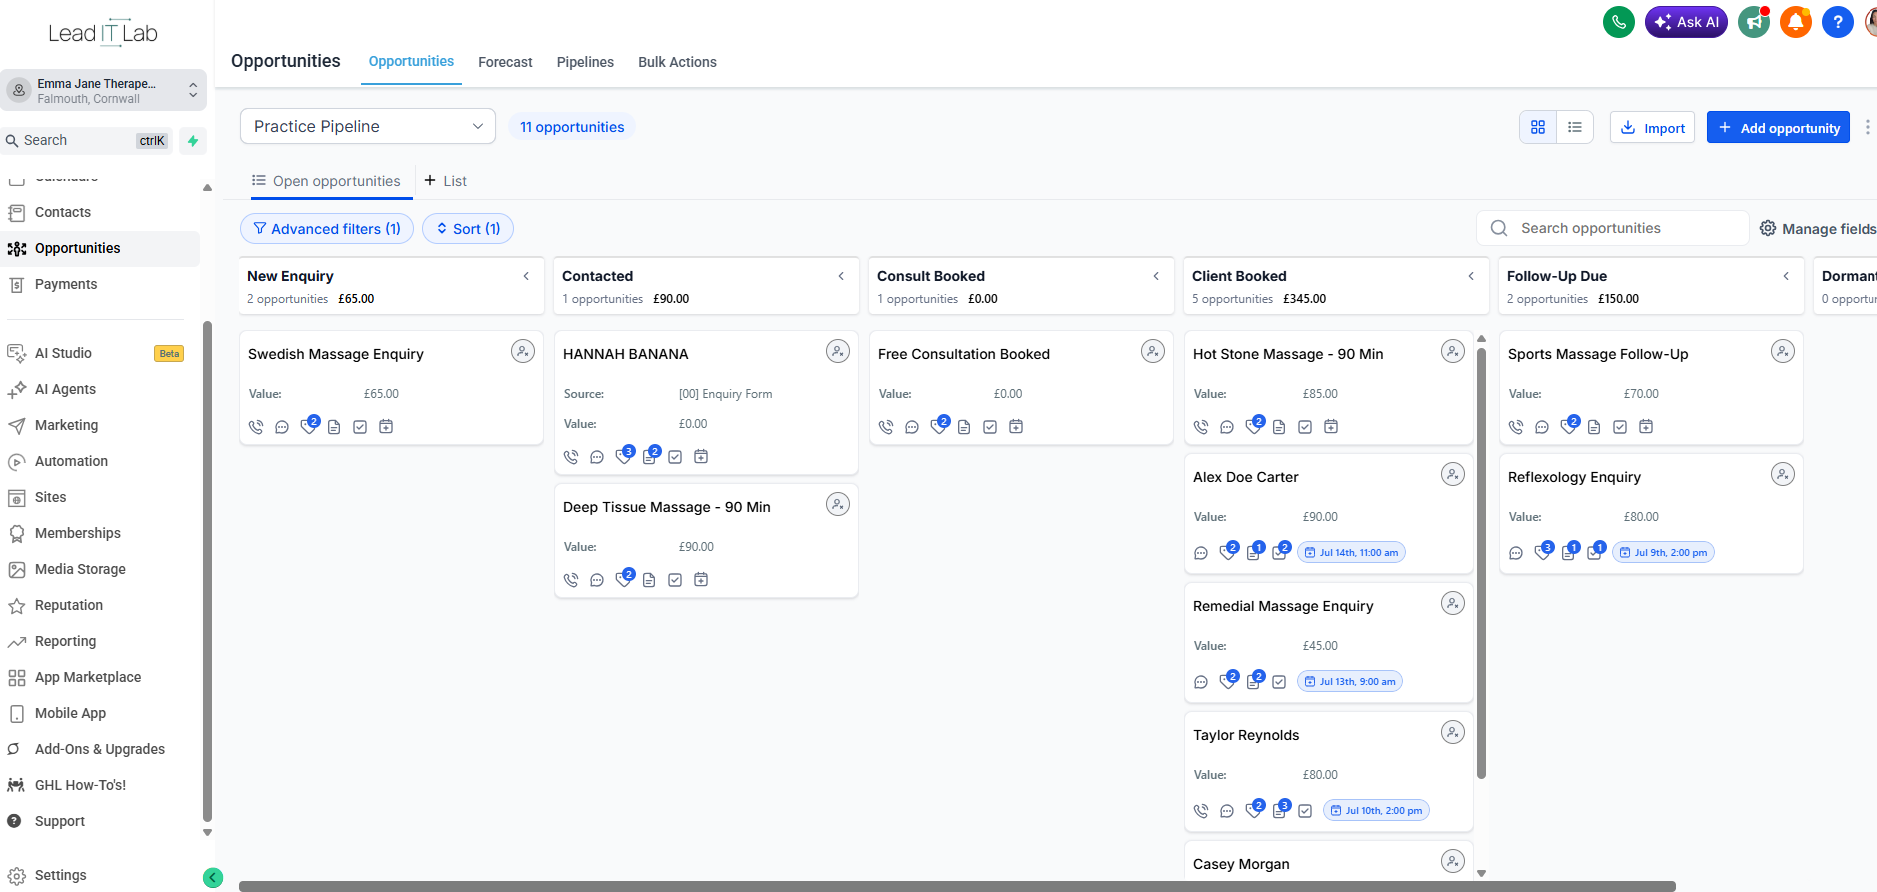The width and height of the screenshot is (1877, 892).
Task: Expand the Emma Jane Therapies account switcher
Action: (x=104, y=90)
